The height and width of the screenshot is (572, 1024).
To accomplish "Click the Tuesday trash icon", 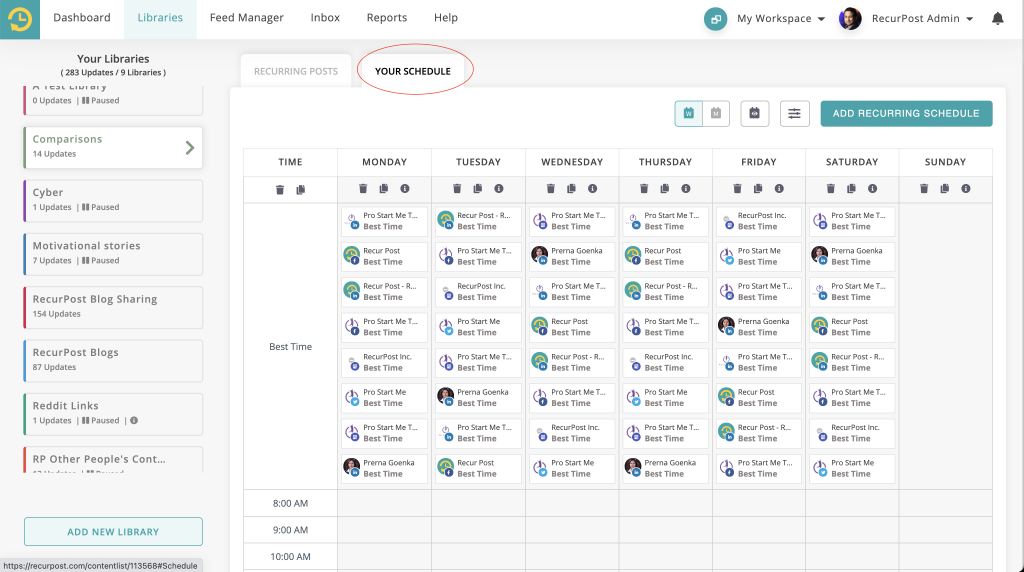I will click(457, 189).
